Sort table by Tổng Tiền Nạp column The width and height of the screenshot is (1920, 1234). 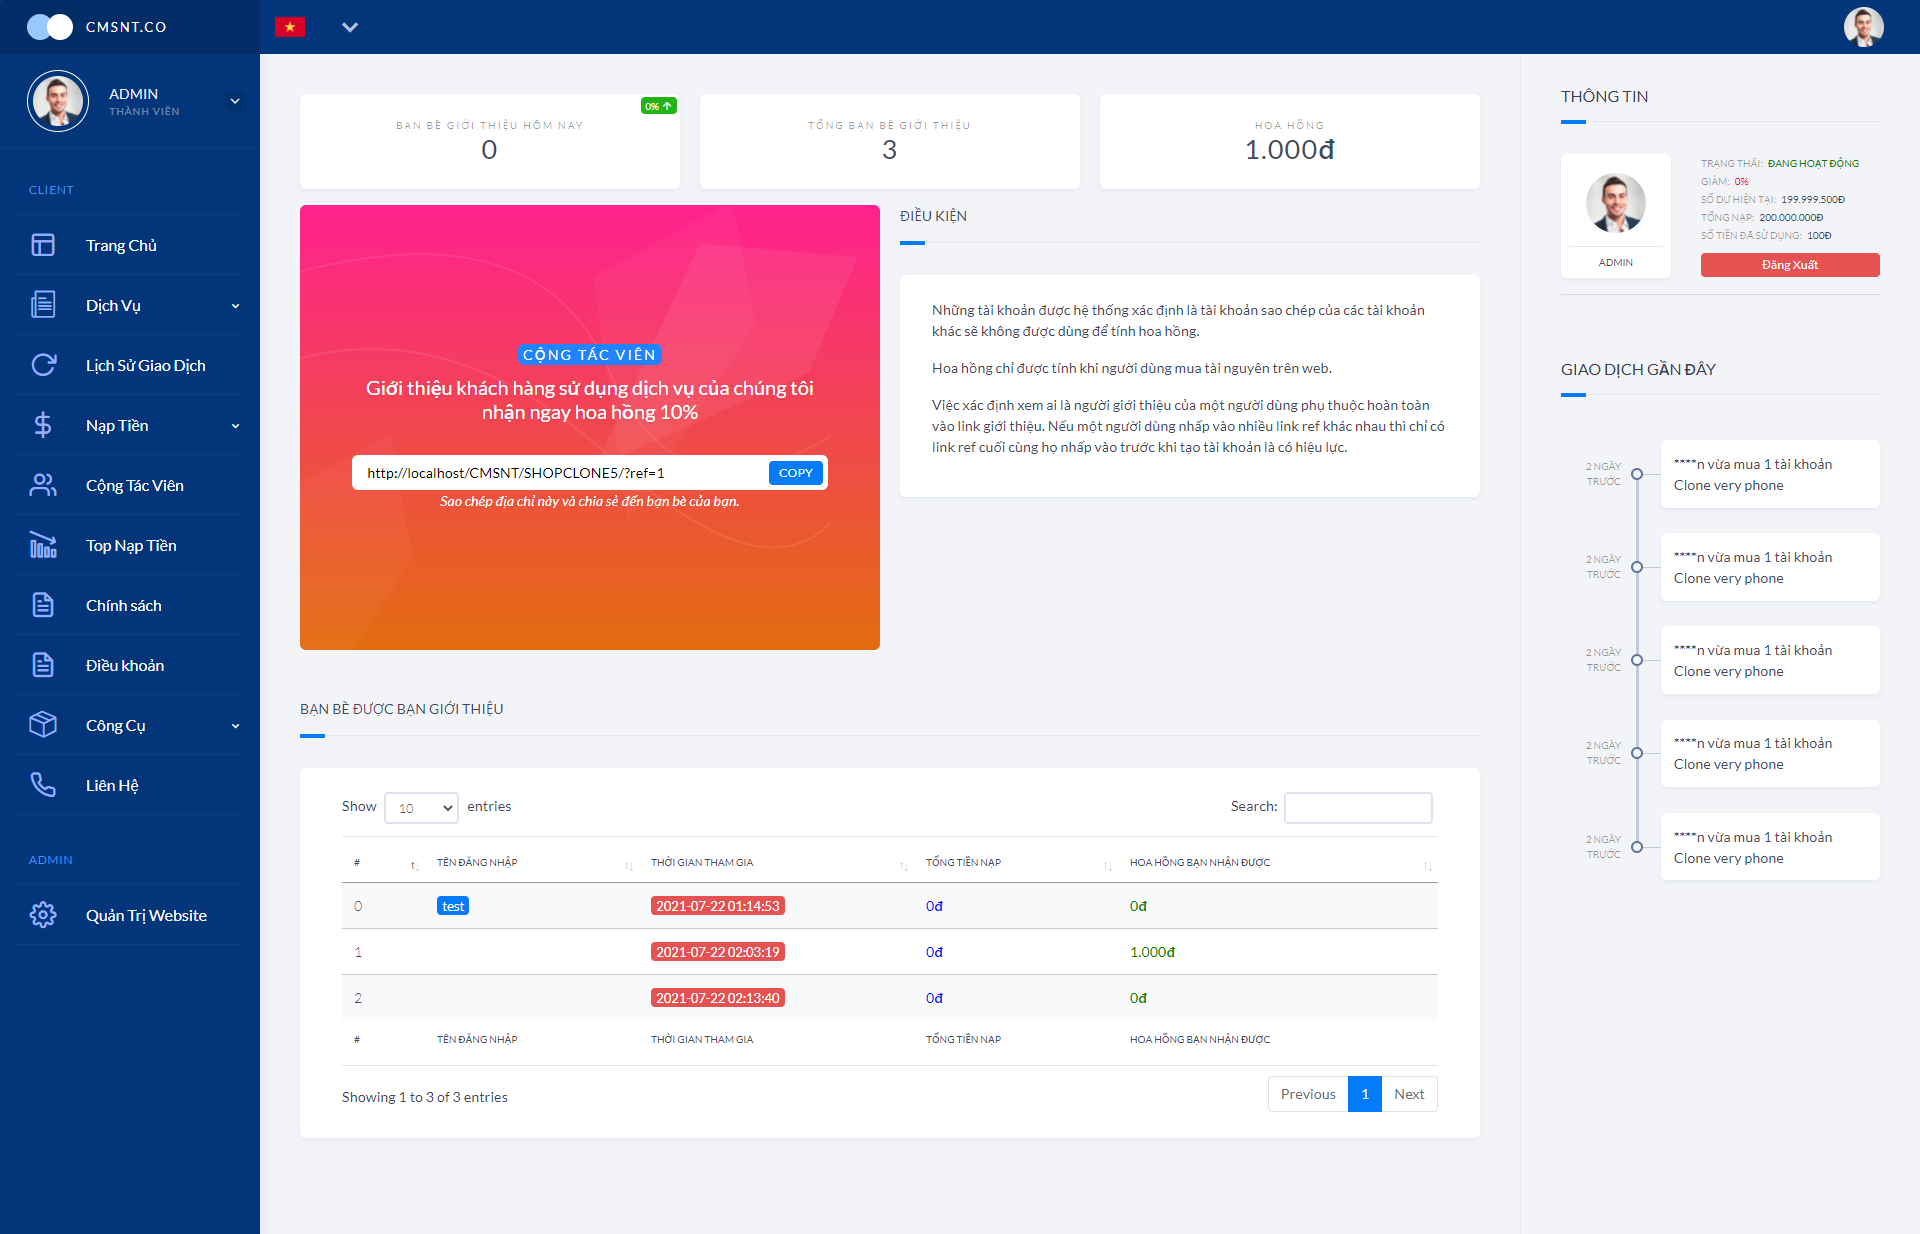coord(1014,863)
